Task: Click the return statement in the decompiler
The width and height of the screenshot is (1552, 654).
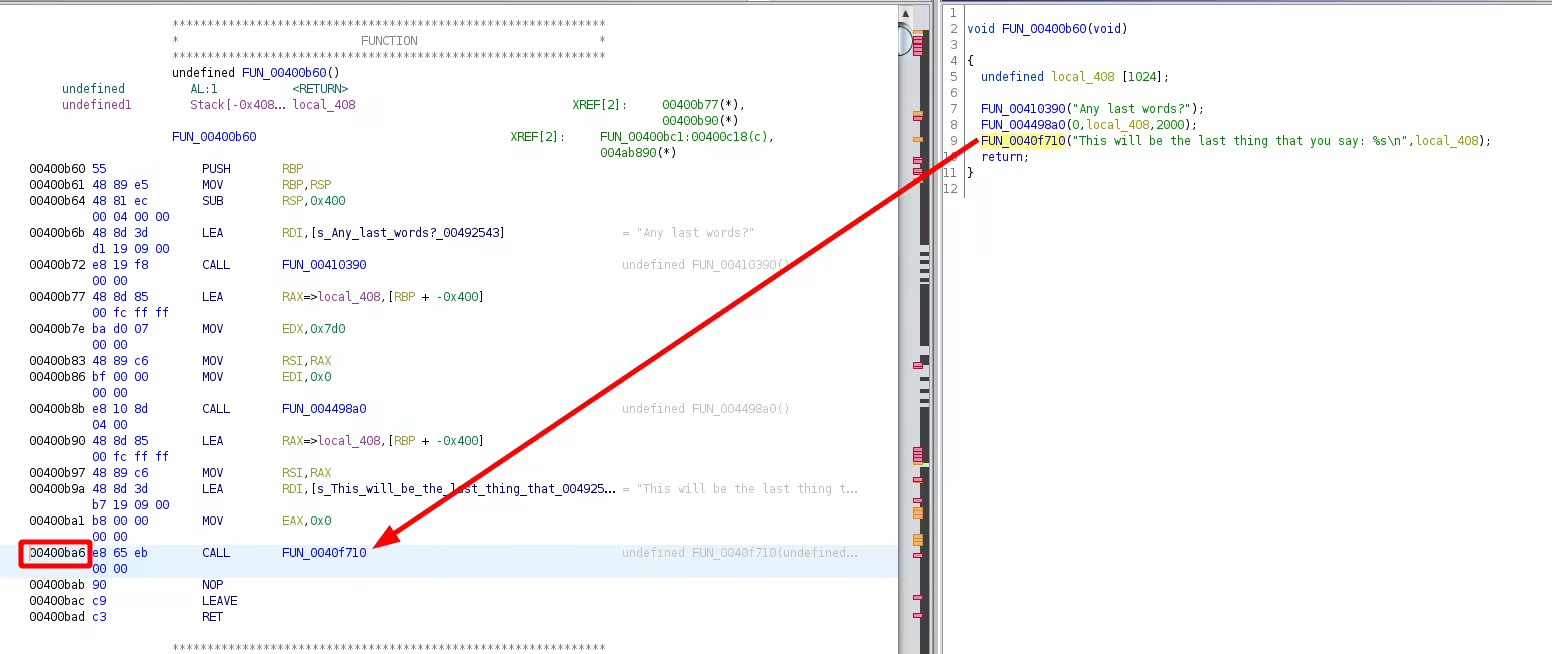Action: 1004,157
